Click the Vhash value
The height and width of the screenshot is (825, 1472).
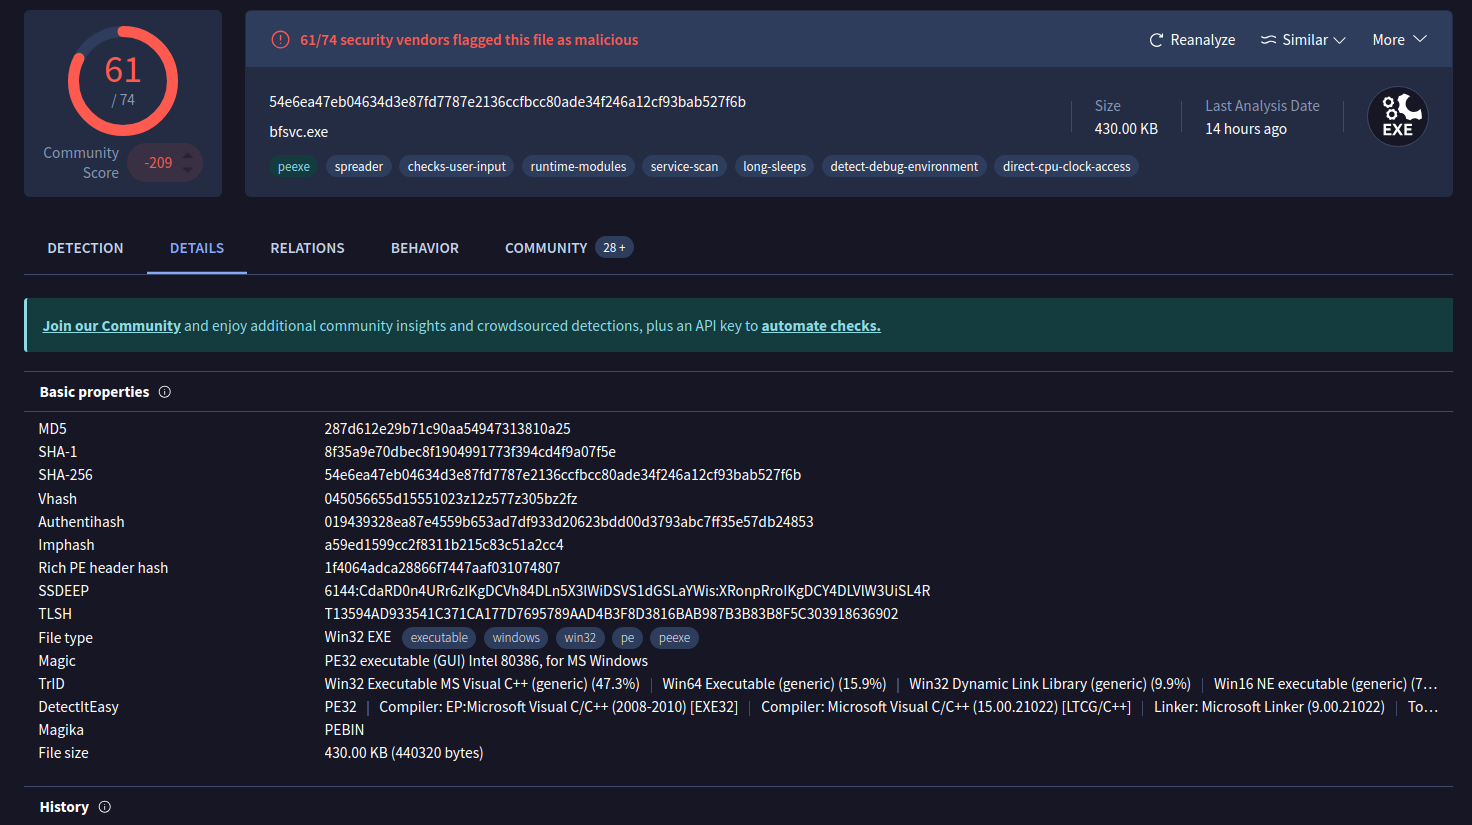pyautogui.click(x=450, y=499)
